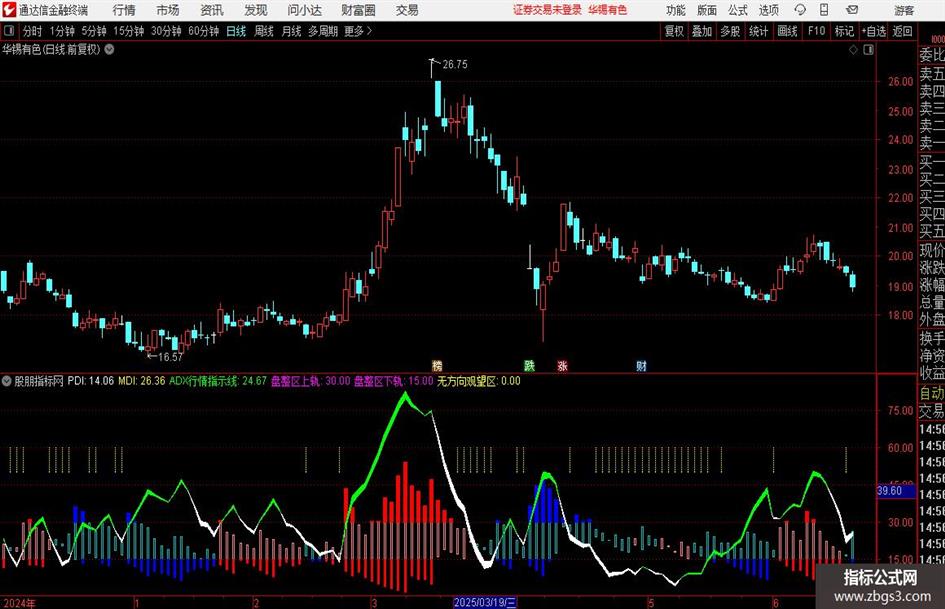Switch to 1分钟 period
945x609 pixels.
[62, 31]
